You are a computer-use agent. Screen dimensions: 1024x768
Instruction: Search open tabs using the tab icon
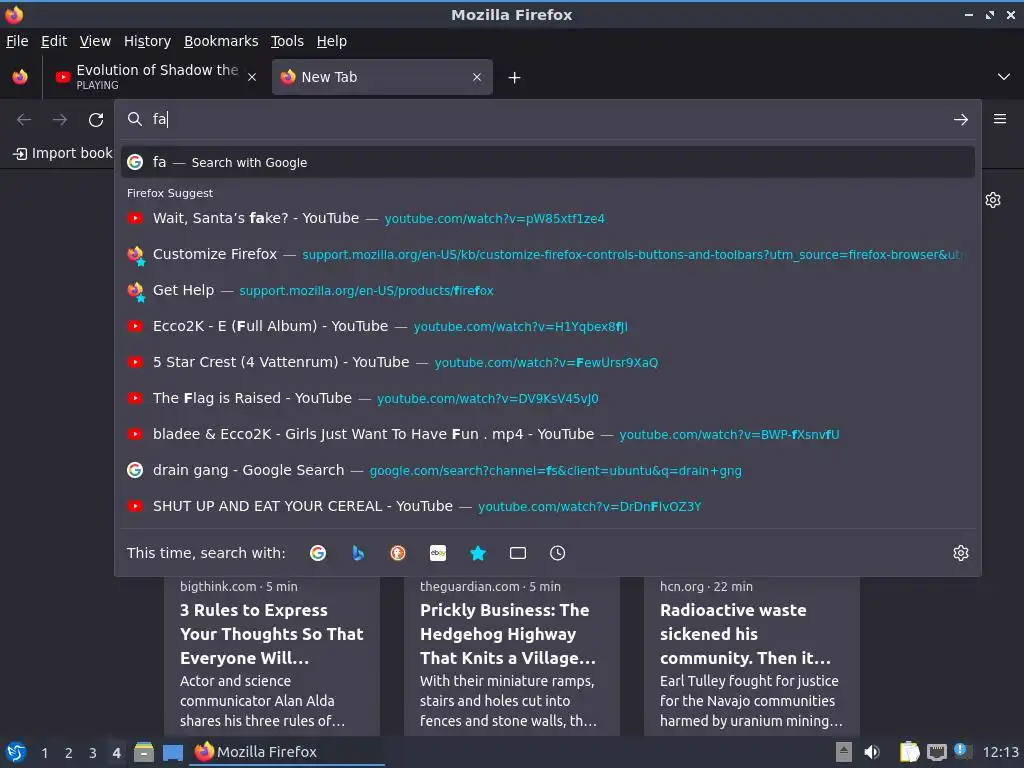518,553
